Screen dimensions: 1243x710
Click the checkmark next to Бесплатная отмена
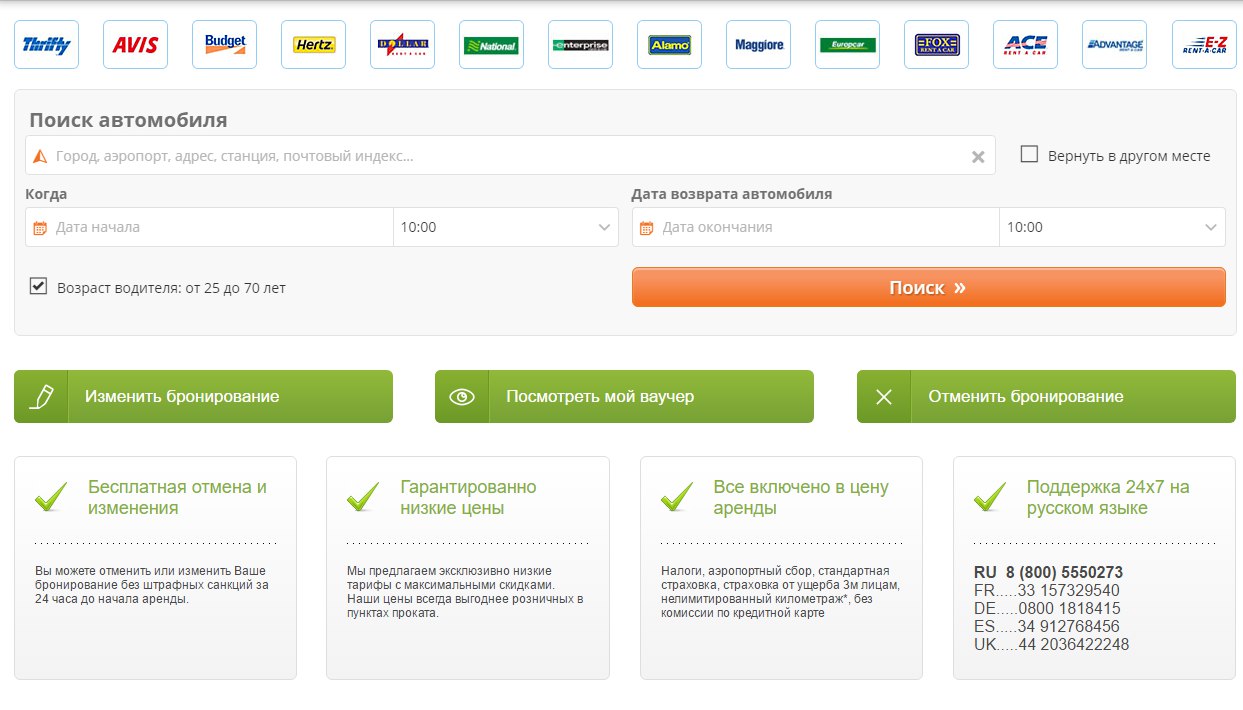tap(51, 496)
